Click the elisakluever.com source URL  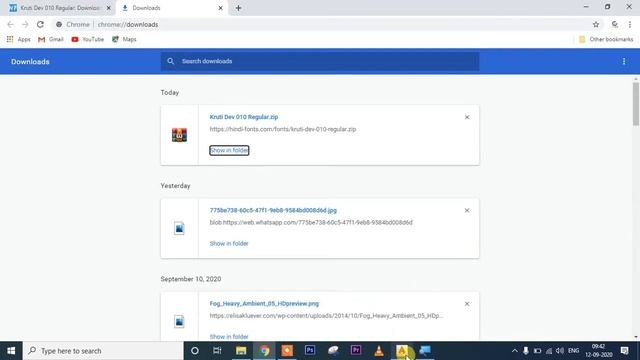point(327,316)
